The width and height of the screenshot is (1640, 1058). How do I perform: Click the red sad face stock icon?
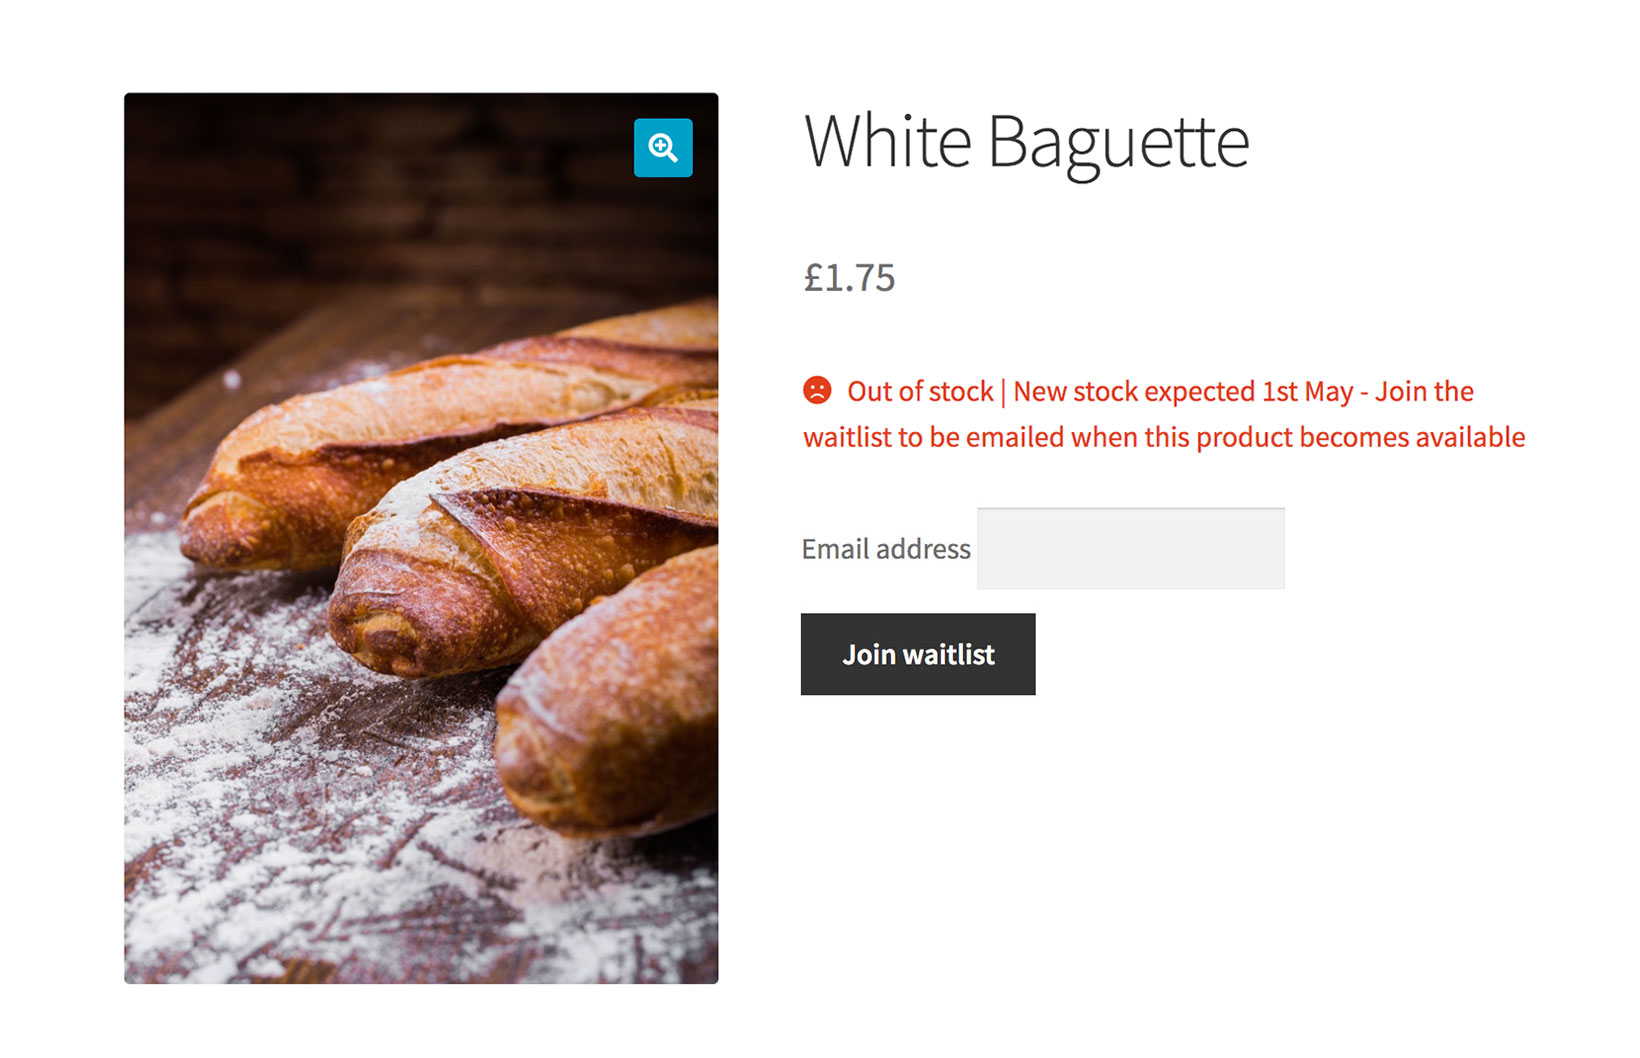tap(817, 390)
